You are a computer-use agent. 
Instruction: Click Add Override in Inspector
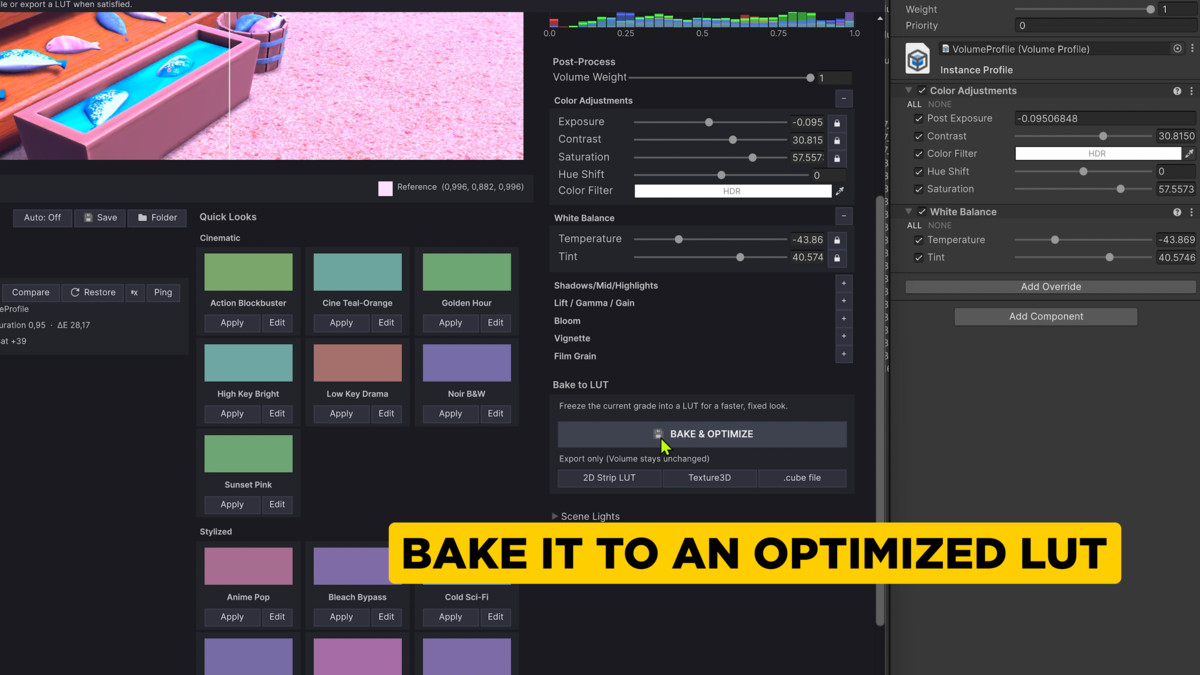1050,287
